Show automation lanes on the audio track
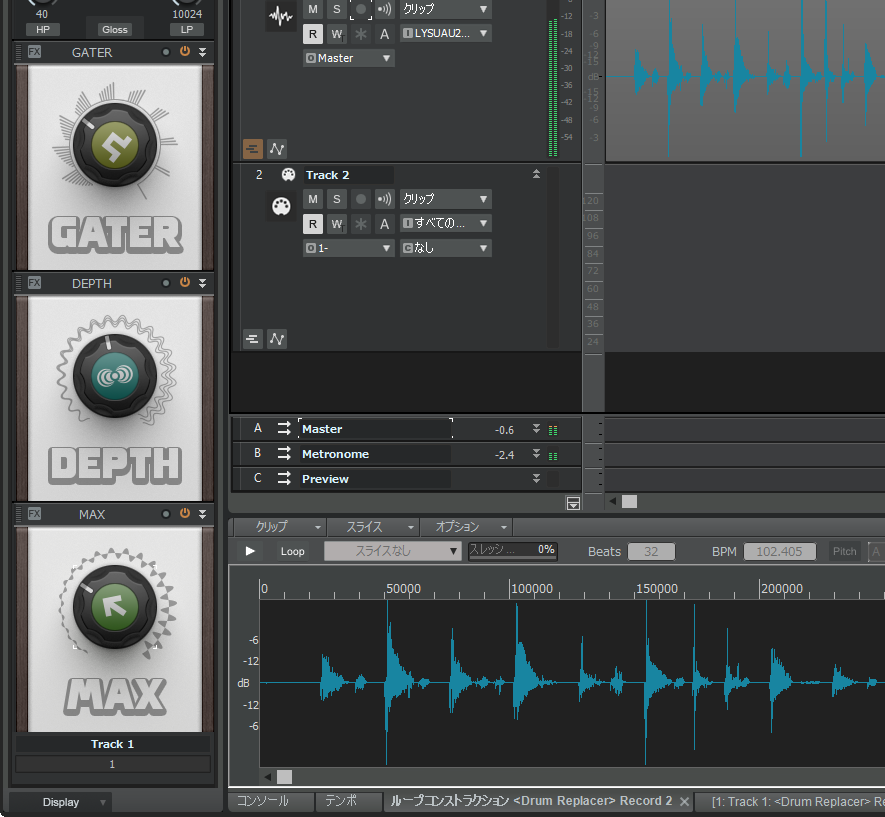Viewport: 885px width, 817px height. click(x=277, y=149)
